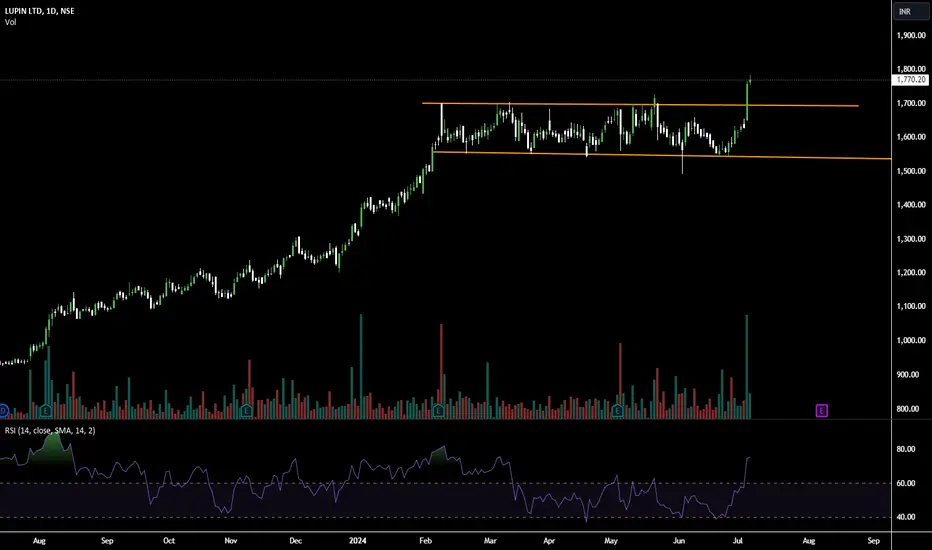Click the Feb label on time axis
This screenshot has width=932, height=550.
coord(426,540)
